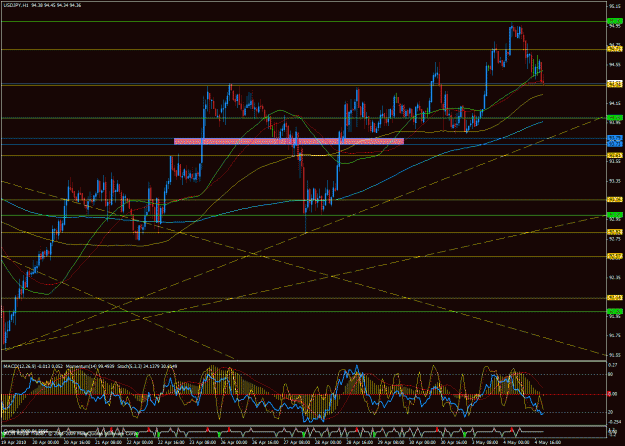Select the blue 93.79 price tag
625x446 pixels.
[615, 138]
